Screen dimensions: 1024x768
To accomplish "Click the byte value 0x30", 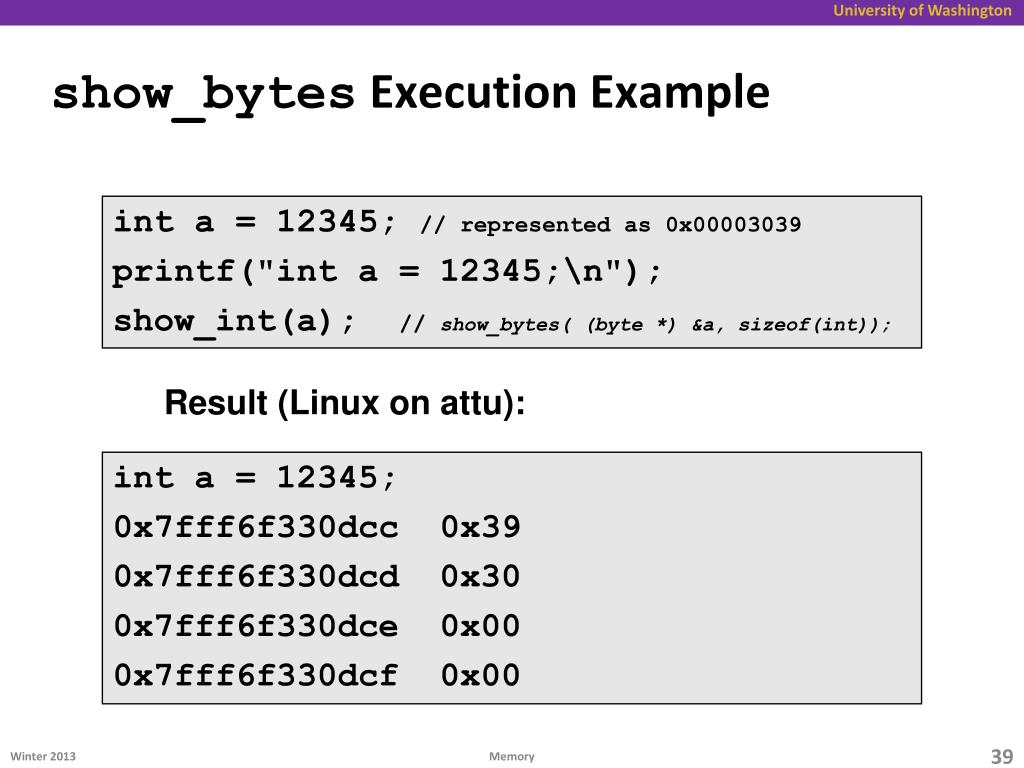I will click(x=481, y=577).
